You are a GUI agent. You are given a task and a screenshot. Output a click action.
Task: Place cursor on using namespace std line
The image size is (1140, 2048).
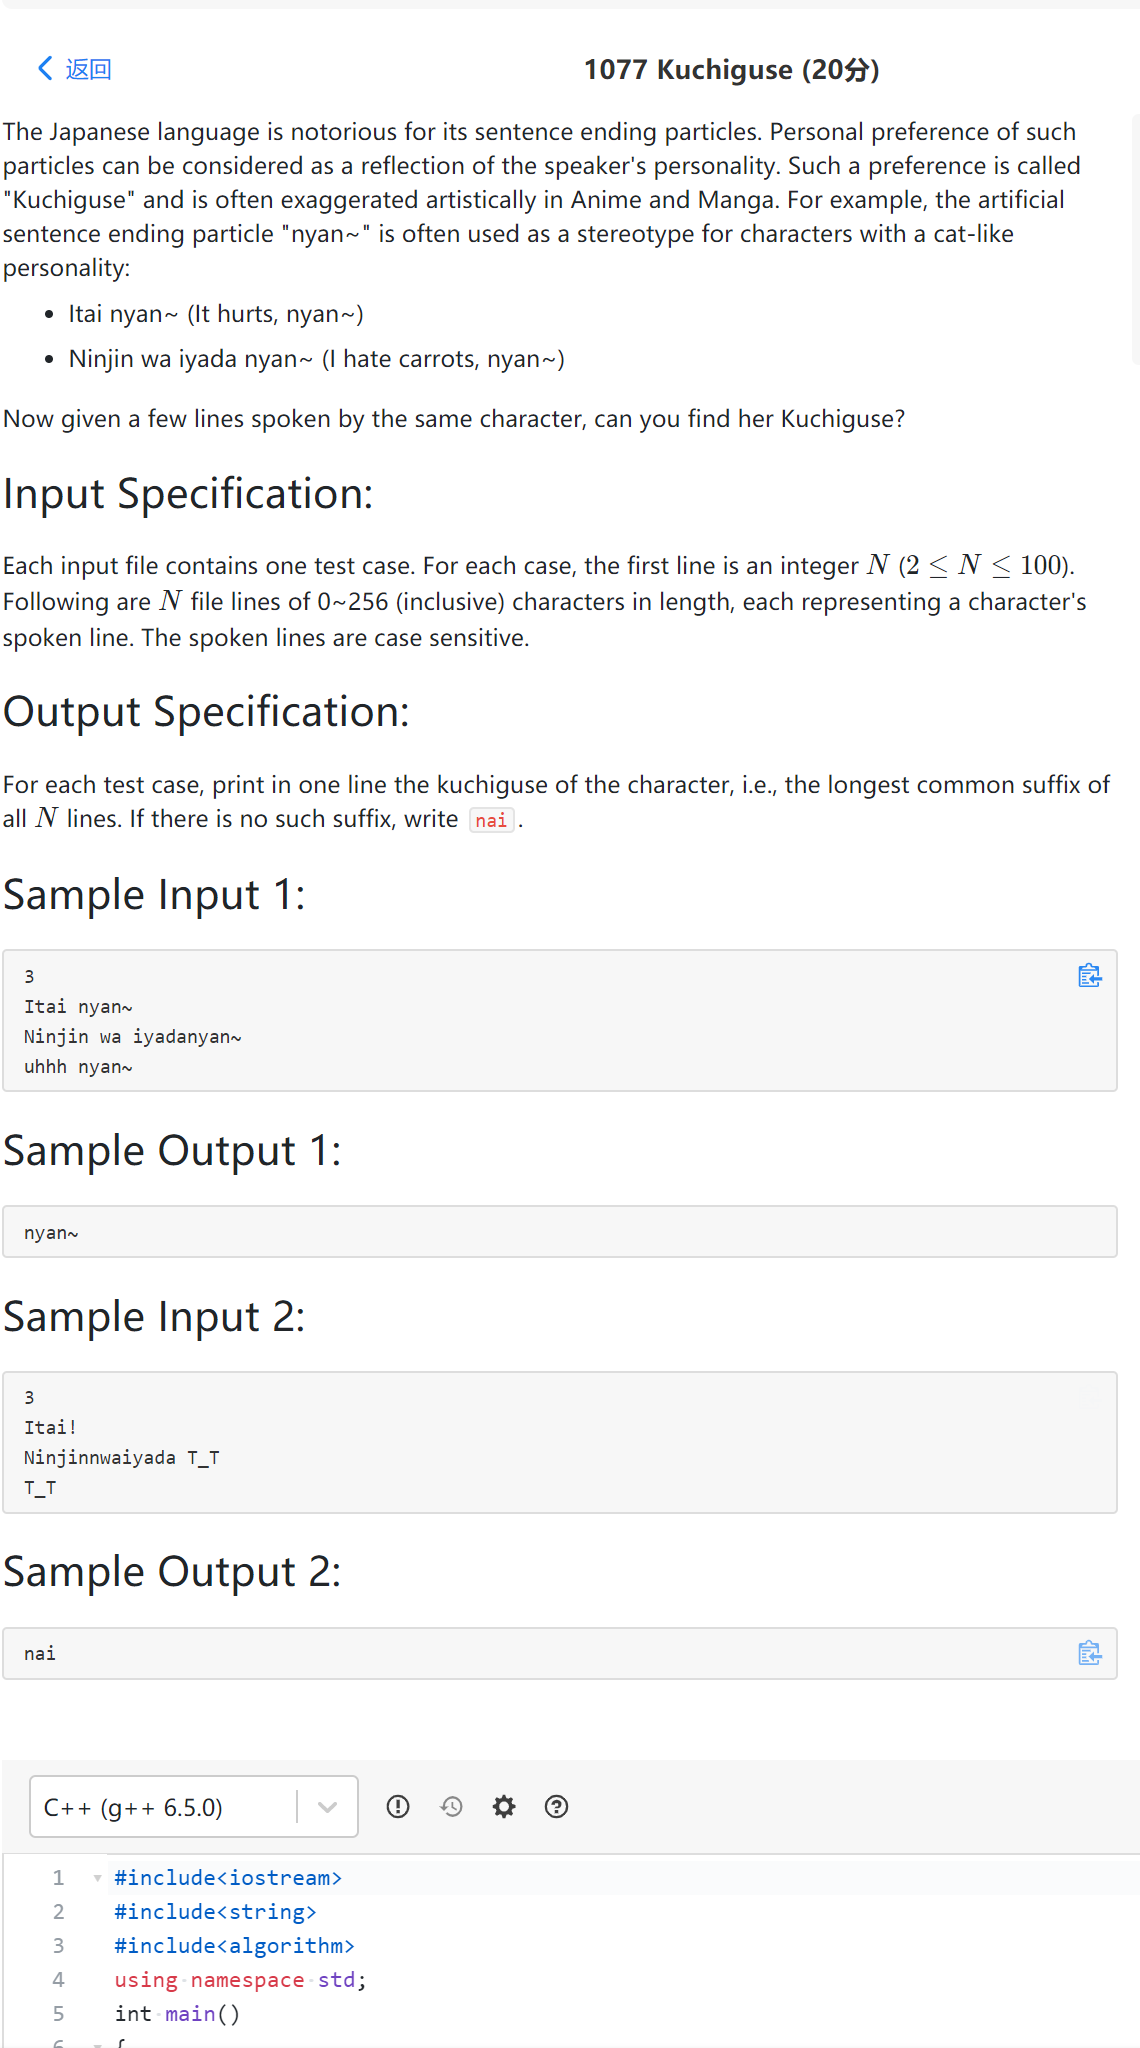(241, 1979)
